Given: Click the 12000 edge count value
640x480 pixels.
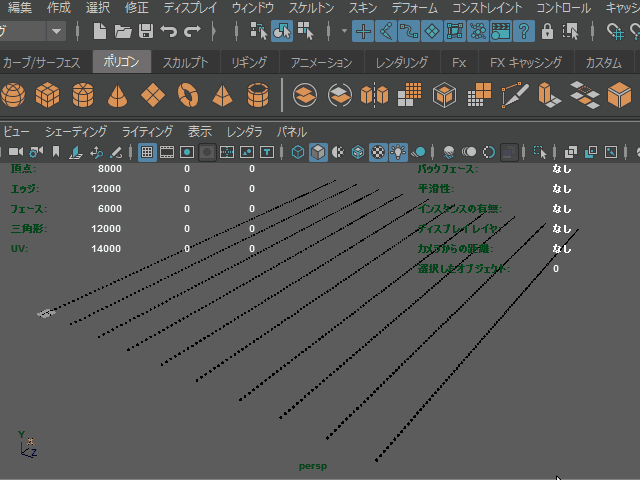Looking at the screenshot, I should (106, 189).
